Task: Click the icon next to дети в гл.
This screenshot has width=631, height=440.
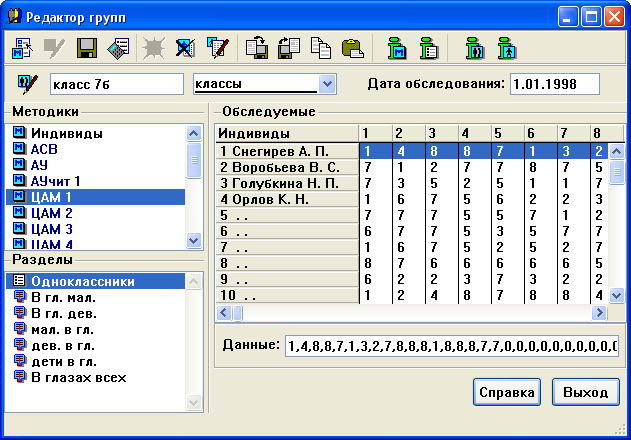Action: (19, 361)
